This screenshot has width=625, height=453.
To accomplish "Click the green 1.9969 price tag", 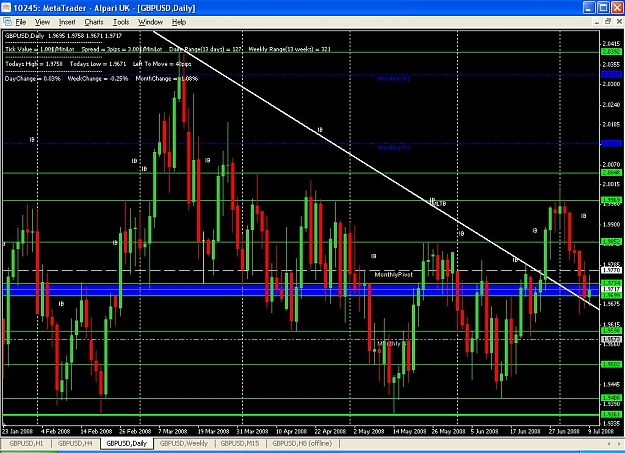I will pos(611,200).
